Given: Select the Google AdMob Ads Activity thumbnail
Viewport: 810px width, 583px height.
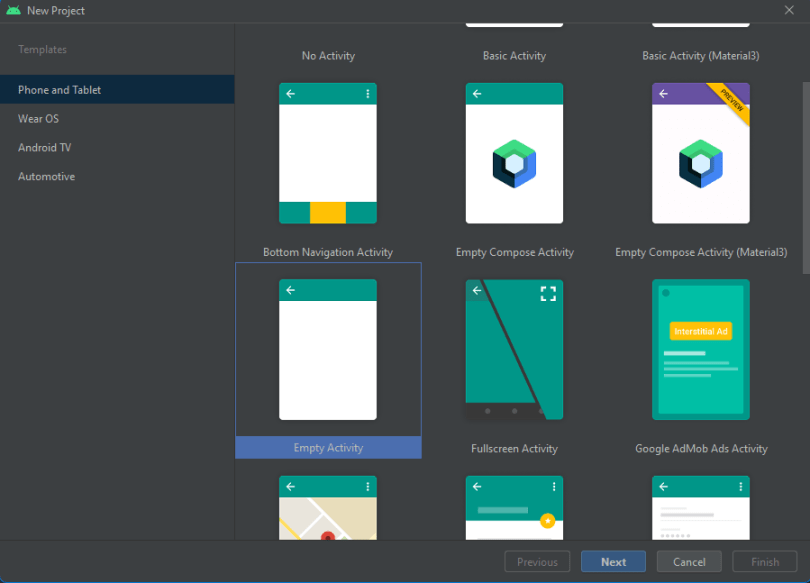Looking at the screenshot, I should click(x=701, y=350).
